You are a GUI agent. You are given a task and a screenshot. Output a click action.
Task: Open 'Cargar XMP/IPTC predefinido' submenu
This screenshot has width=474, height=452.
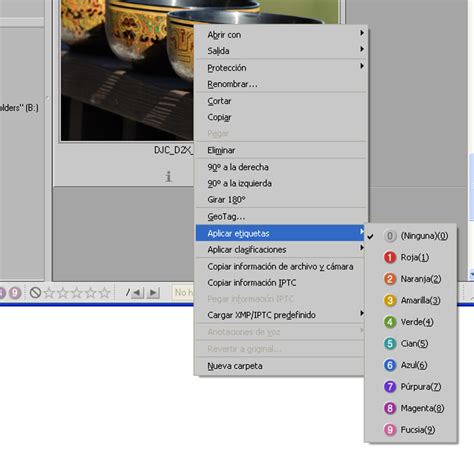click(x=281, y=315)
